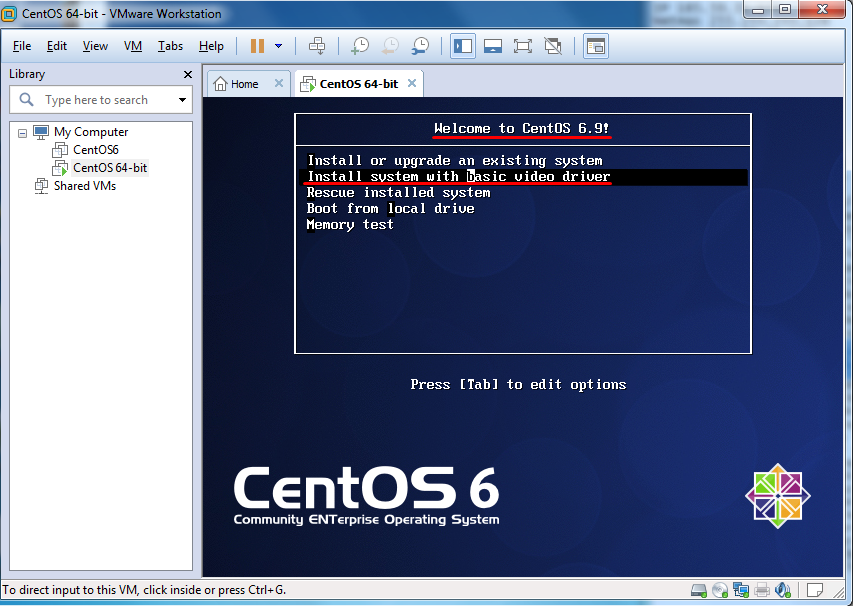853x606 pixels.
Task: Close the Library panel
Action: [188, 74]
